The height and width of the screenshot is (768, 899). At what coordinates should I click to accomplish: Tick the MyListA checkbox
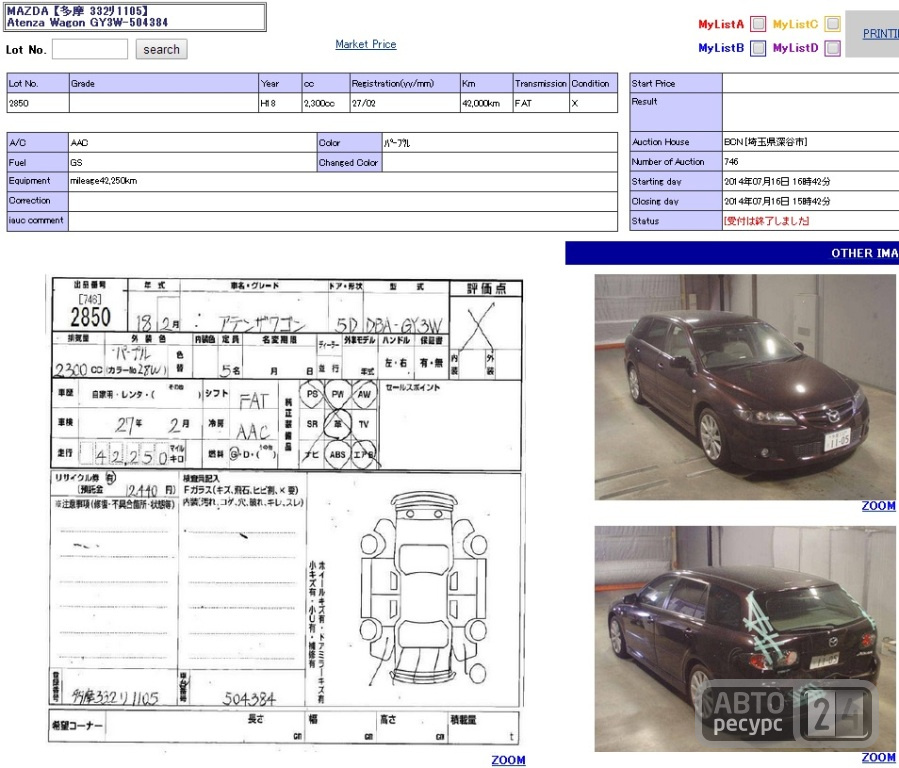(x=758, y=24)
